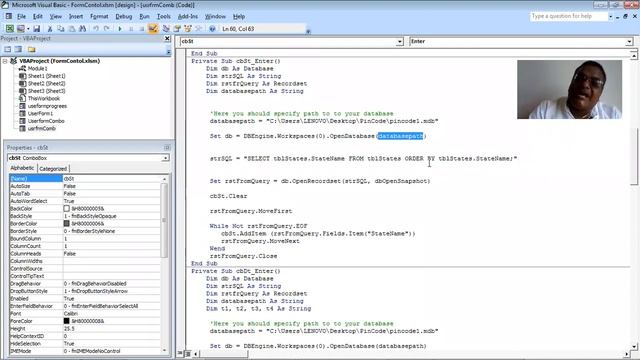Toggle Design Mode in the toolbar
Viewport: 640px width, 360px height.
pos(153,29)
